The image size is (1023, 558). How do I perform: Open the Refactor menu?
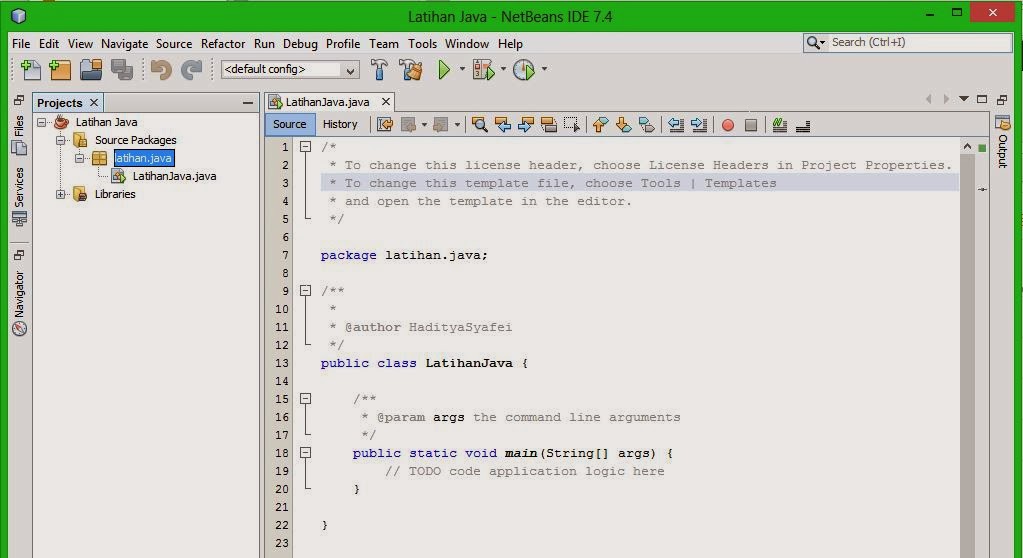tap(223, 44)
